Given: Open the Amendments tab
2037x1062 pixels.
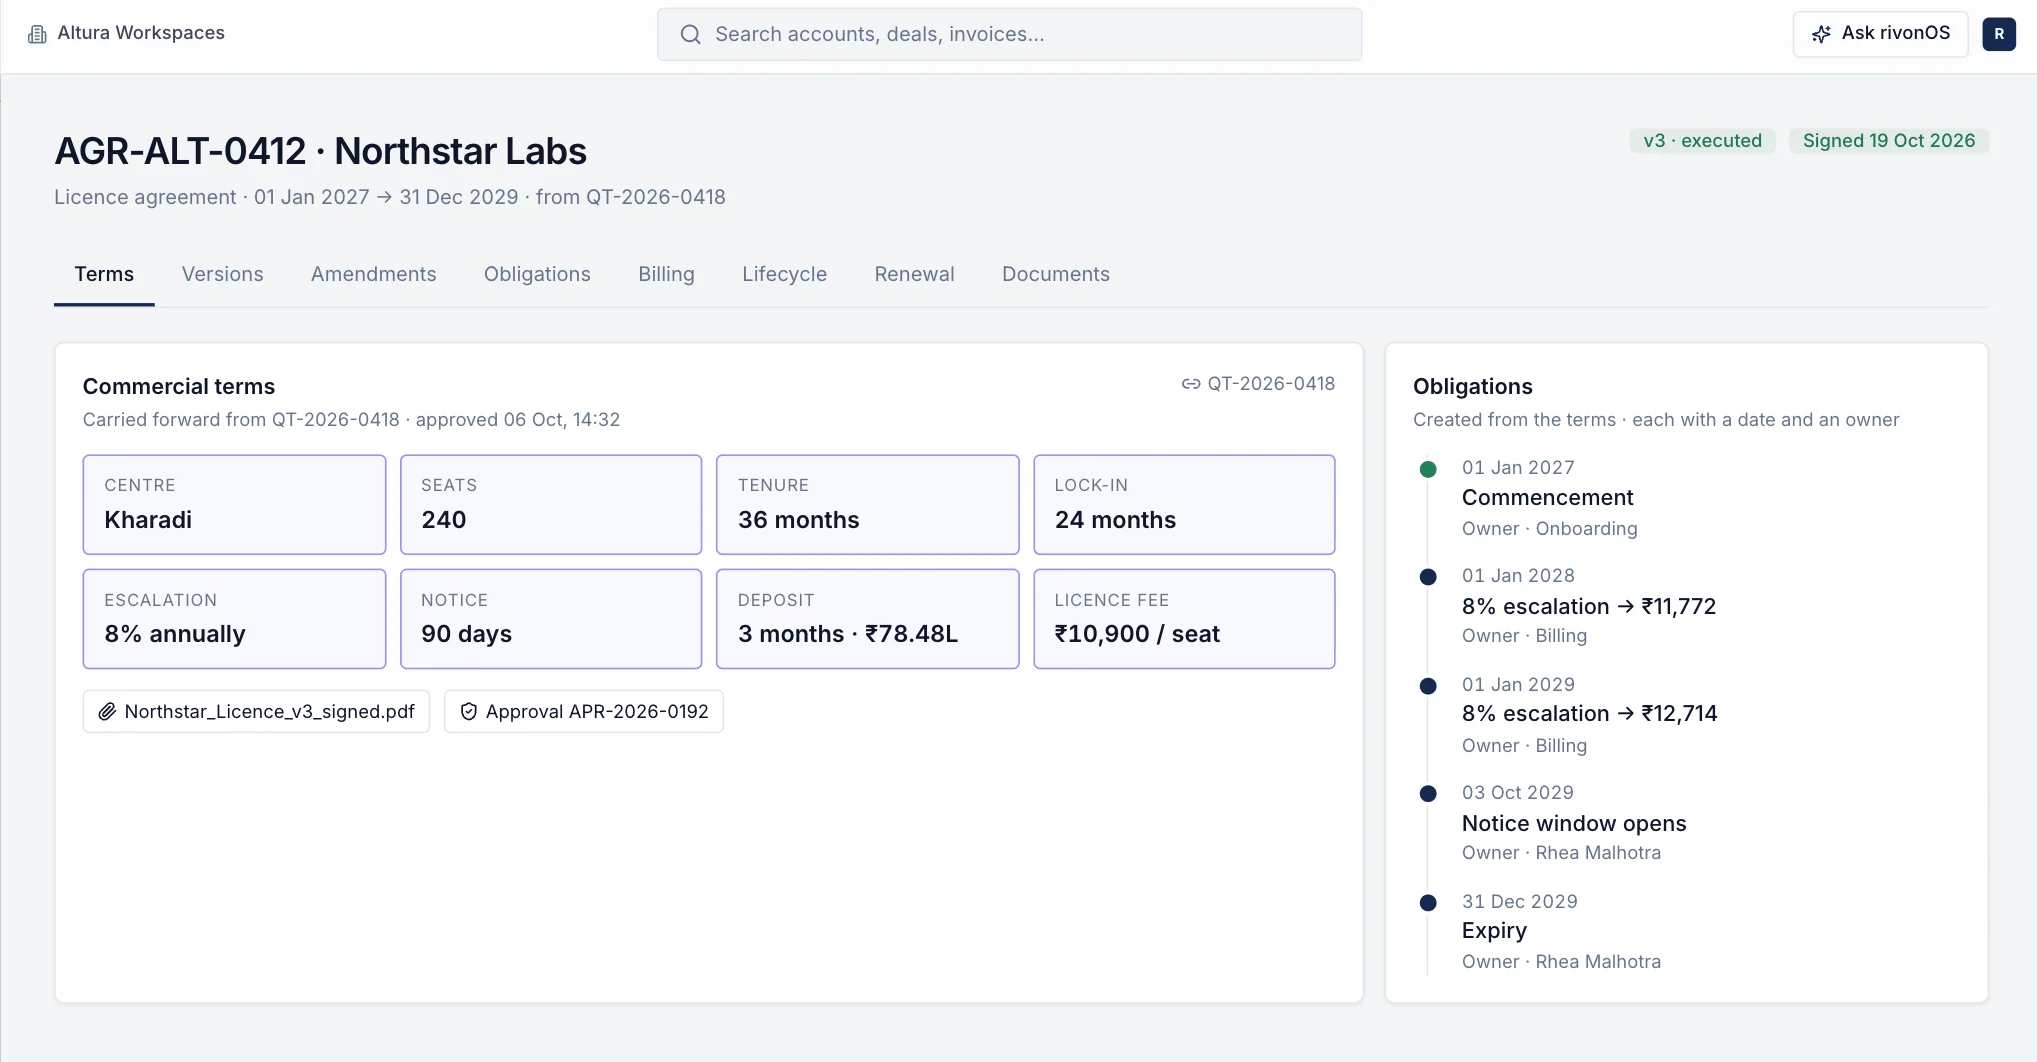Looking at the screenshot, I should click(x=373, y=274).
